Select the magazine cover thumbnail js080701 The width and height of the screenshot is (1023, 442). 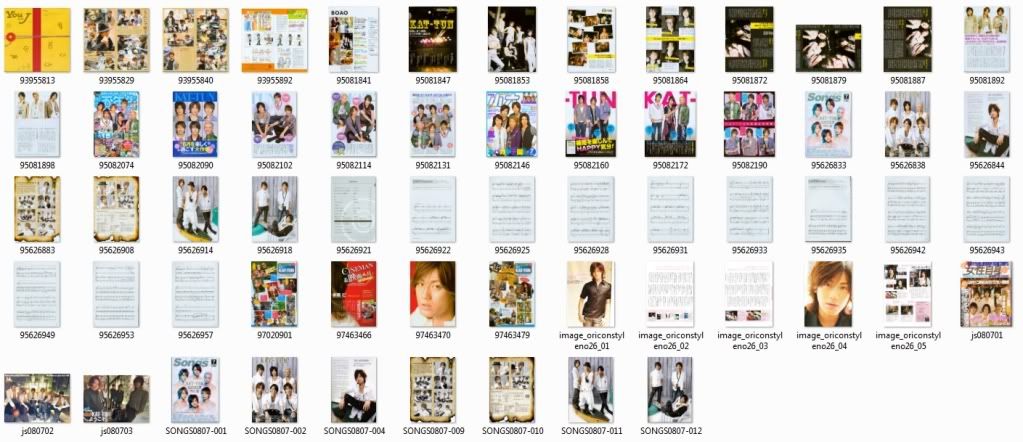tap(986, 294)
